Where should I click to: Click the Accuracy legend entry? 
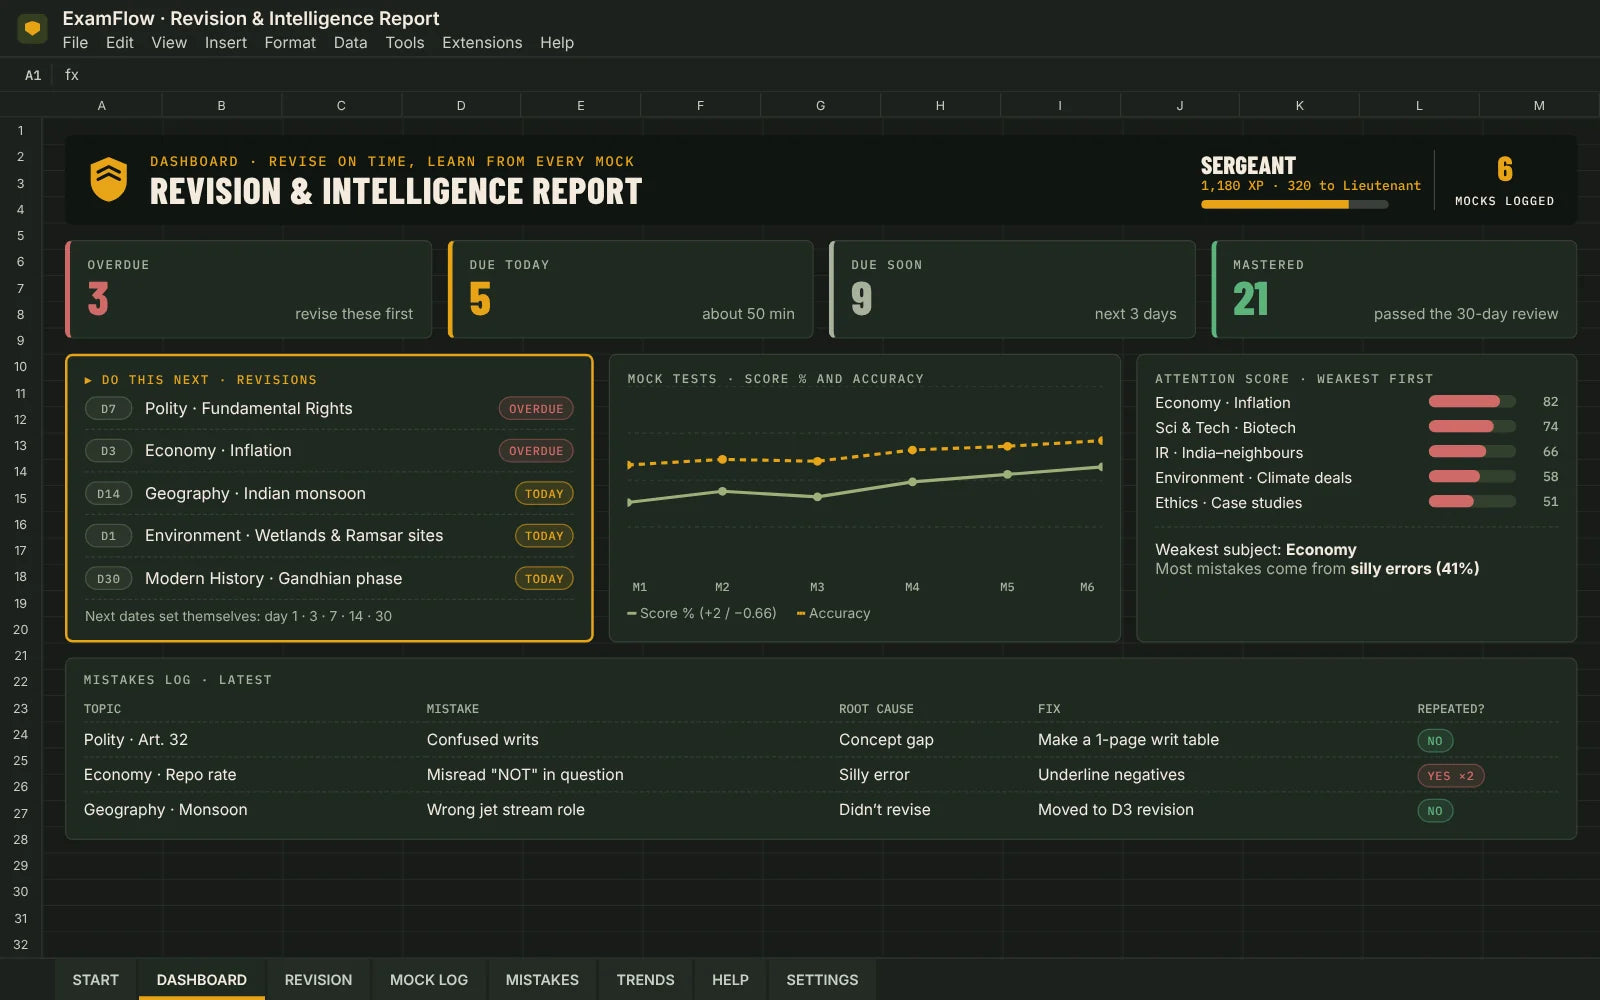coord(833,613)
